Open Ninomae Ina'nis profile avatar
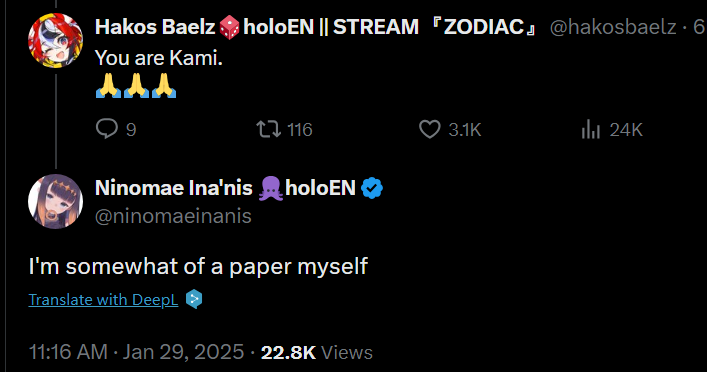The width and height of the screenshot is (707, 372). click(55, 202)
